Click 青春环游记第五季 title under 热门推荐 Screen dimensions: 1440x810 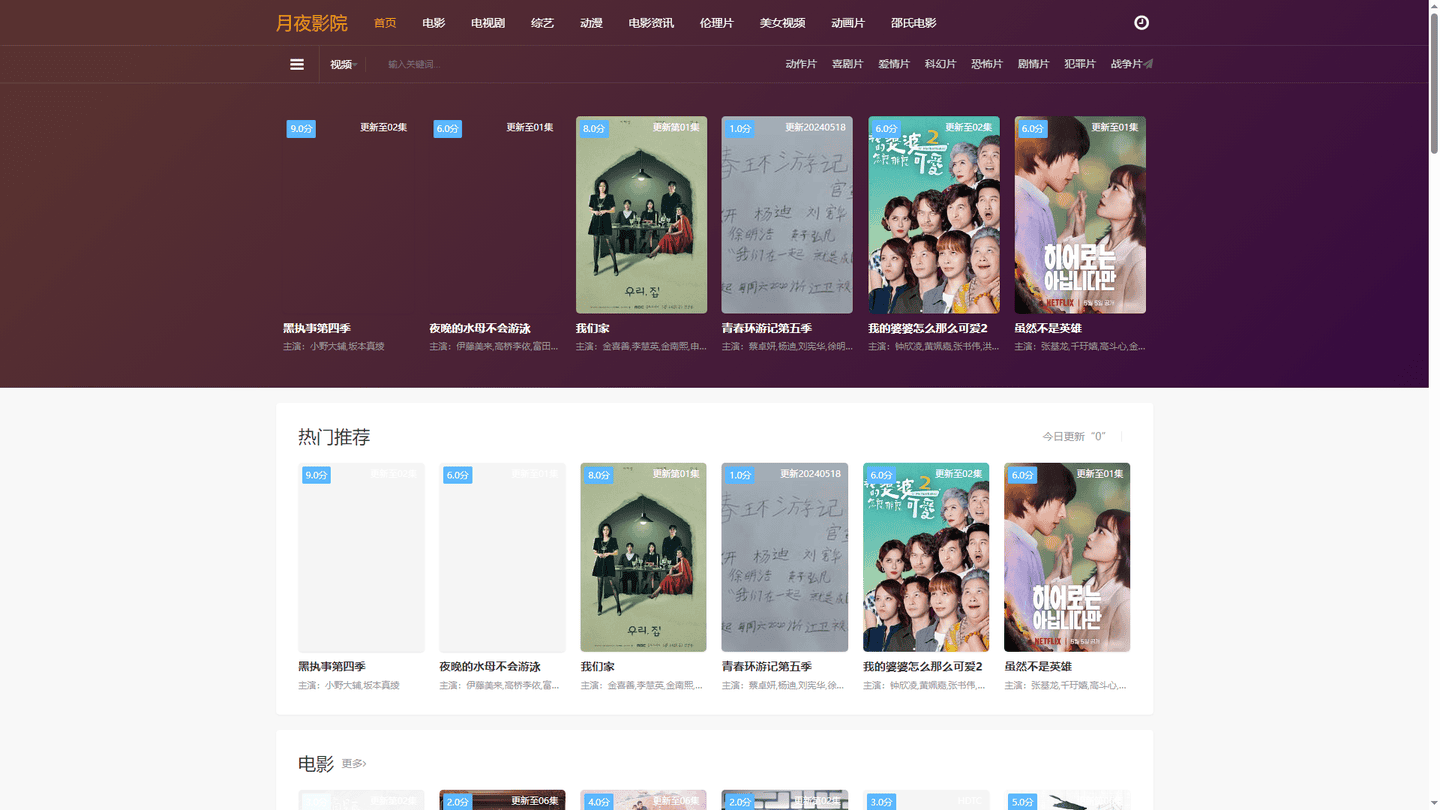(767, 666)
